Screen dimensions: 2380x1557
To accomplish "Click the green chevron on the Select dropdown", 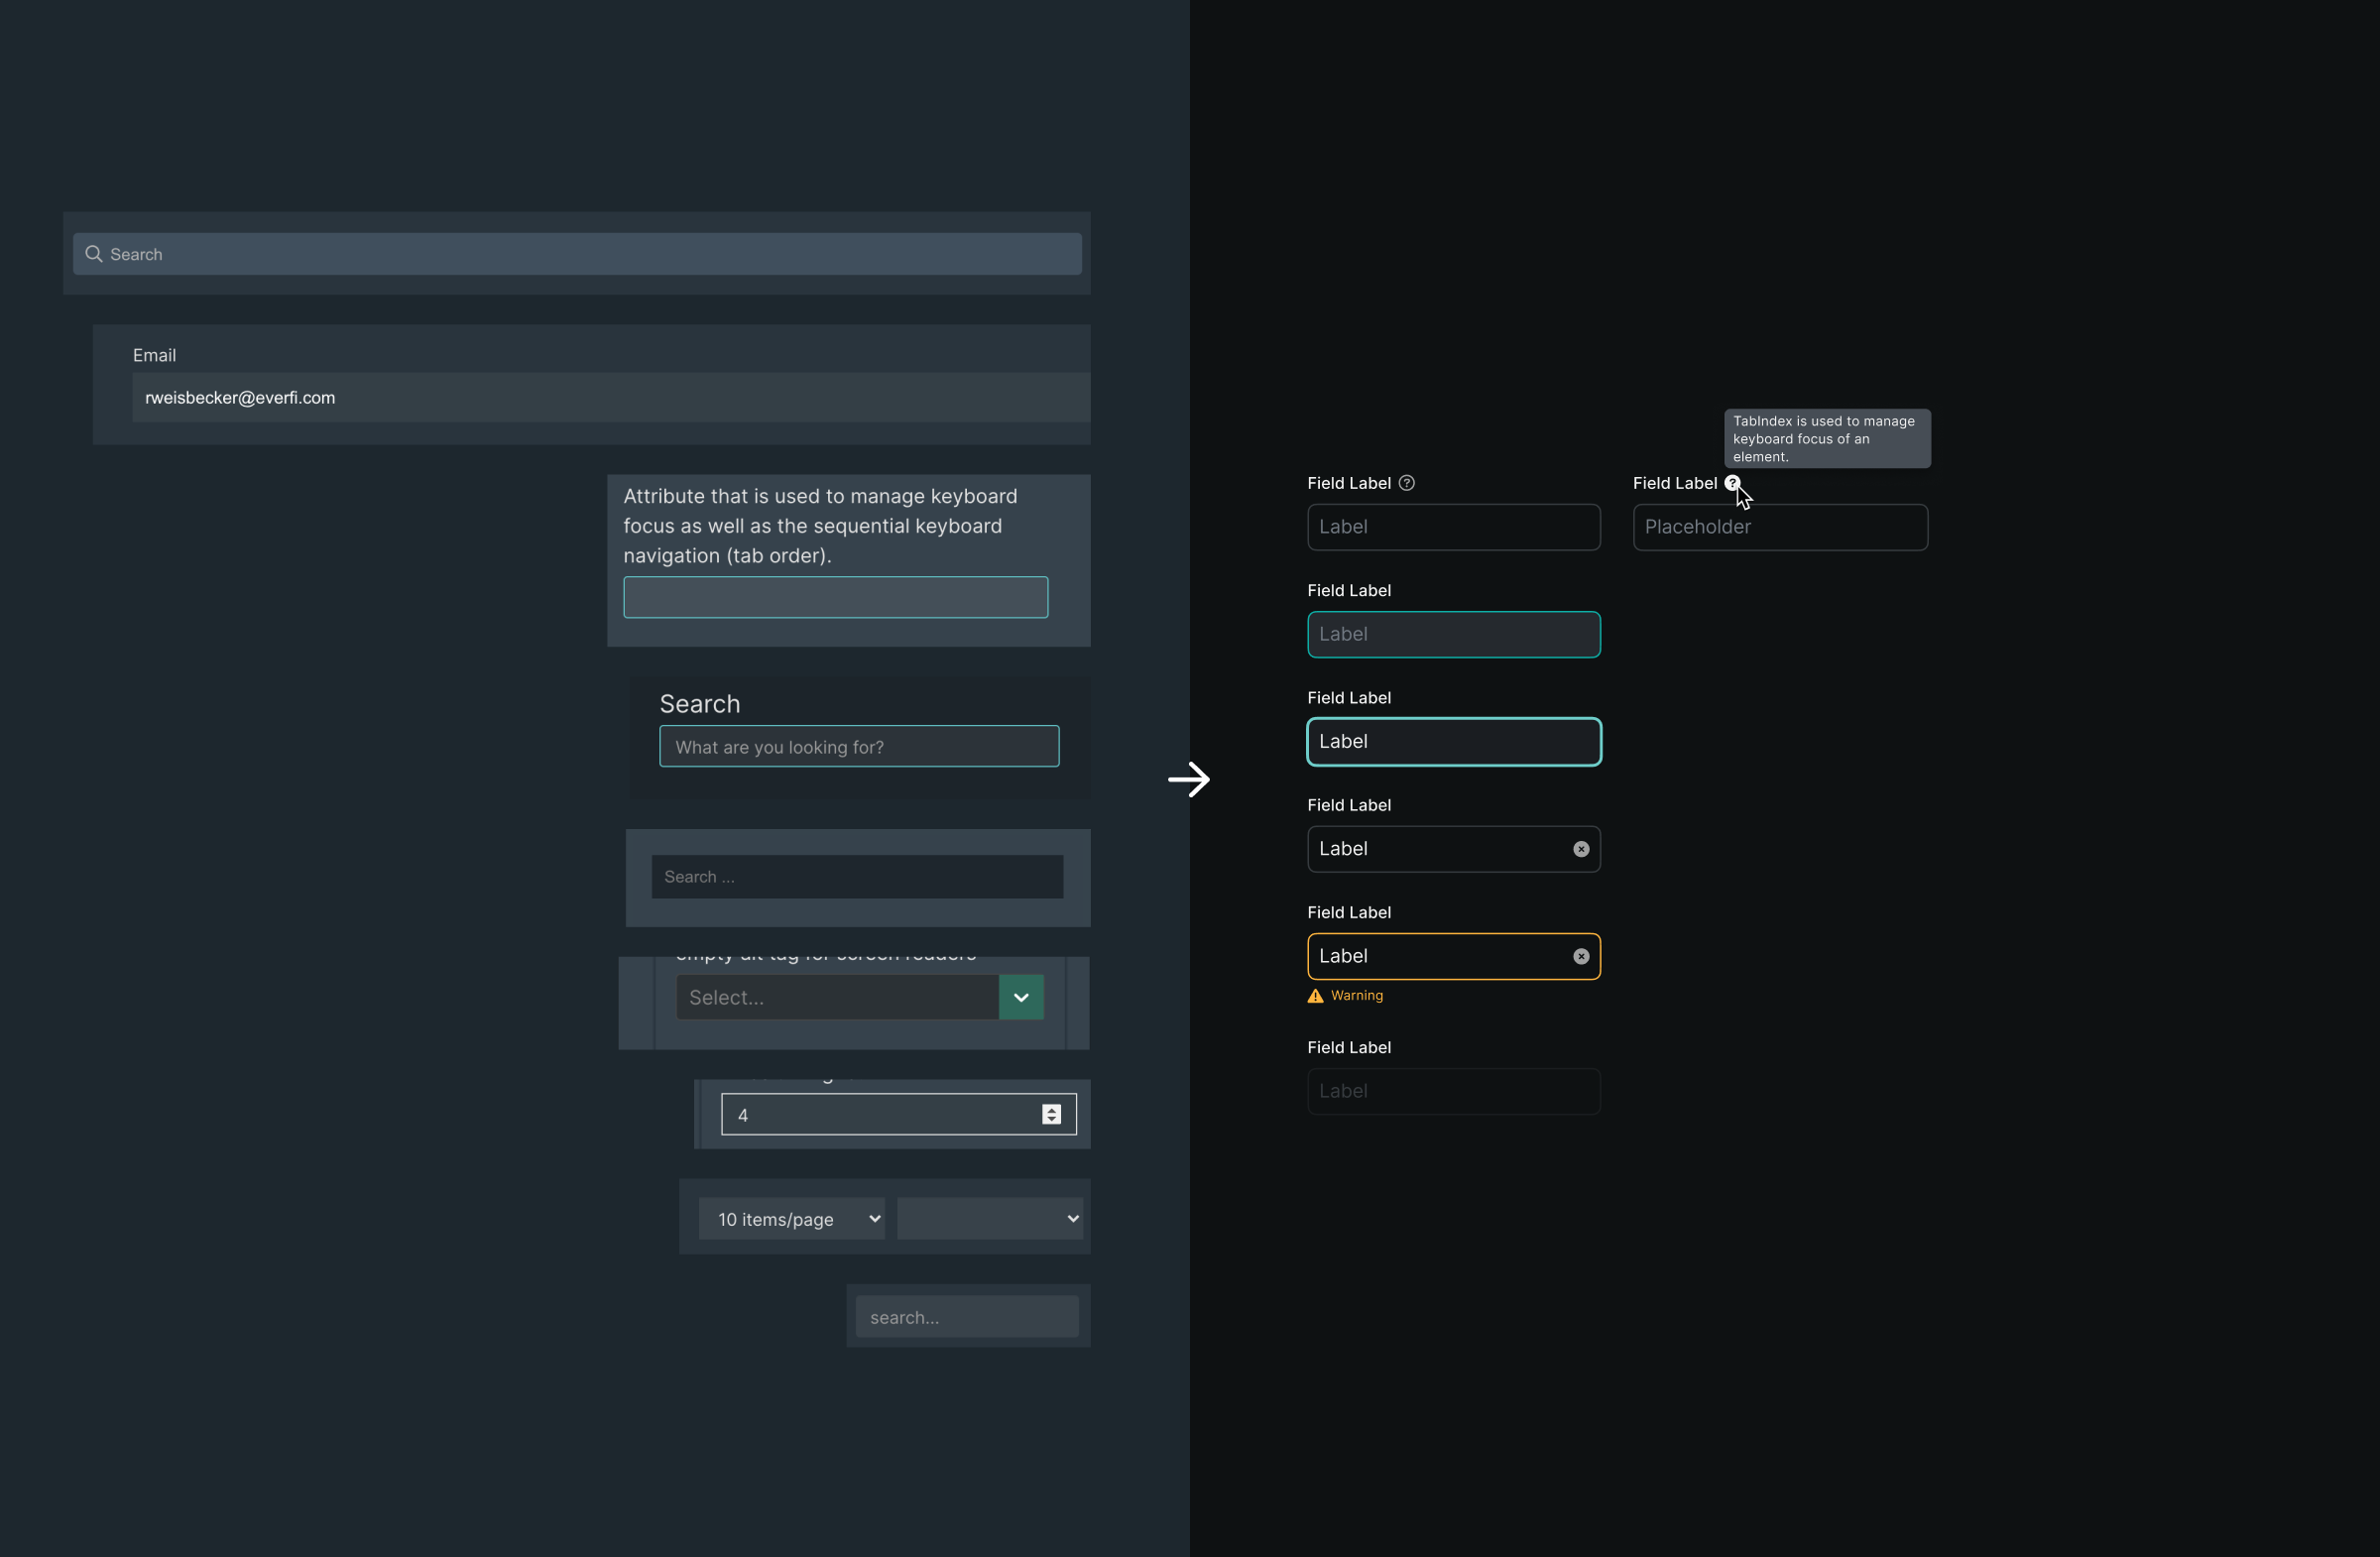I will click(1021, 996).
